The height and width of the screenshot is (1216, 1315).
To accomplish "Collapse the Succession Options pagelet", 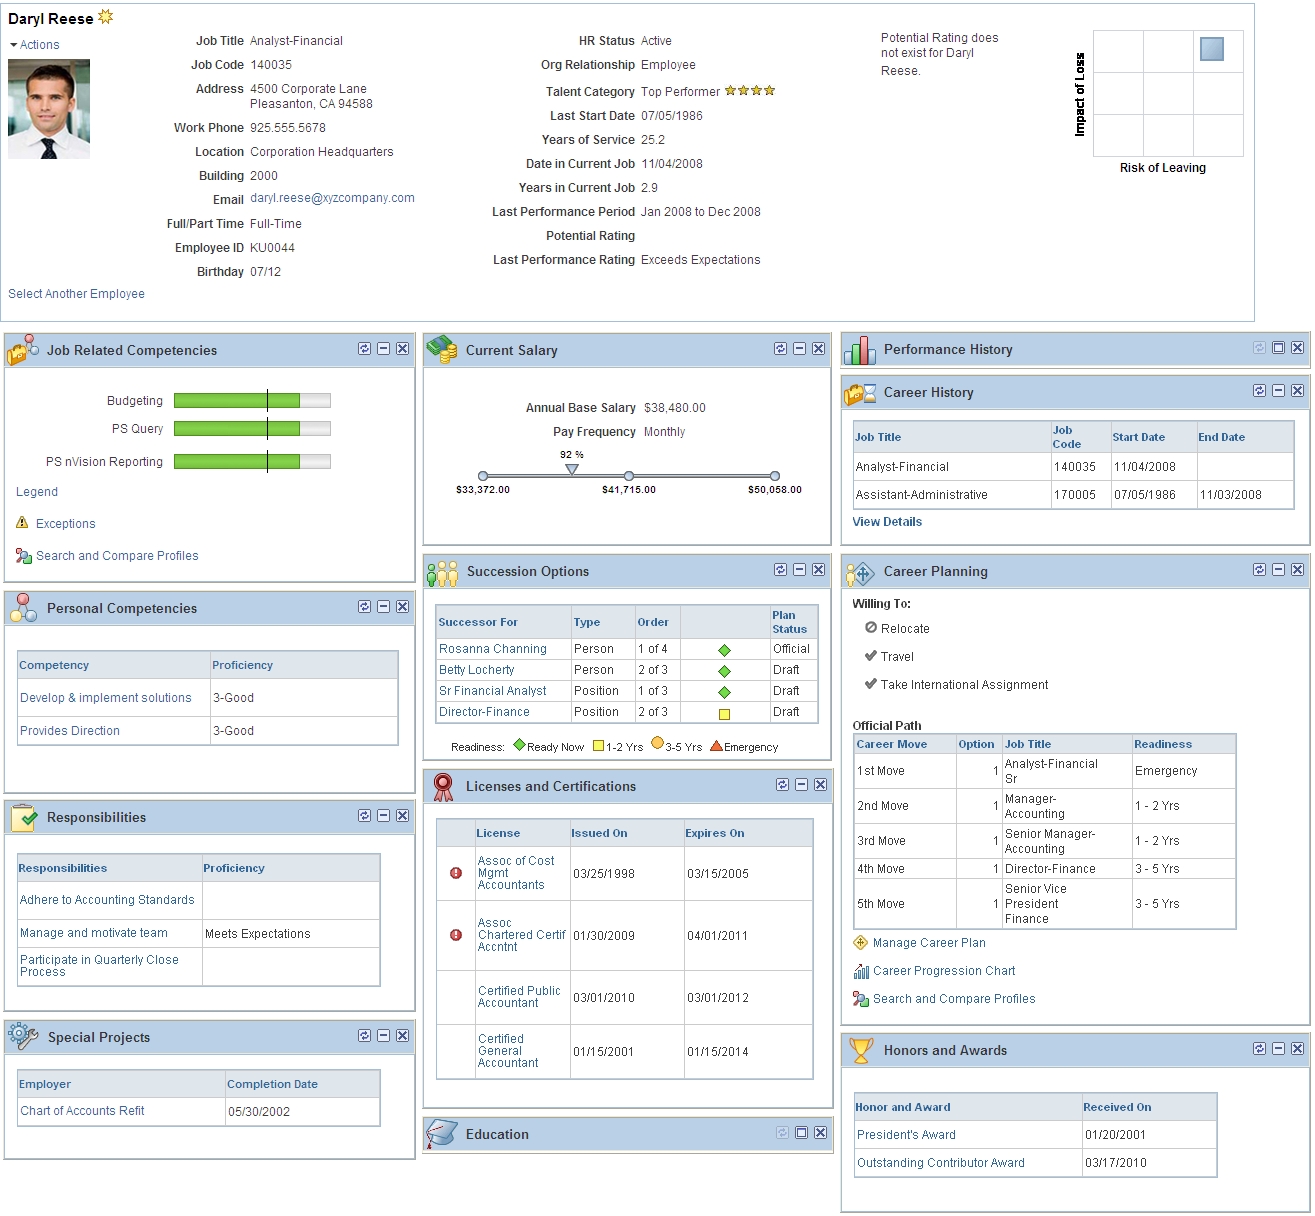I will pyautogui.click(x=799, y=569).
